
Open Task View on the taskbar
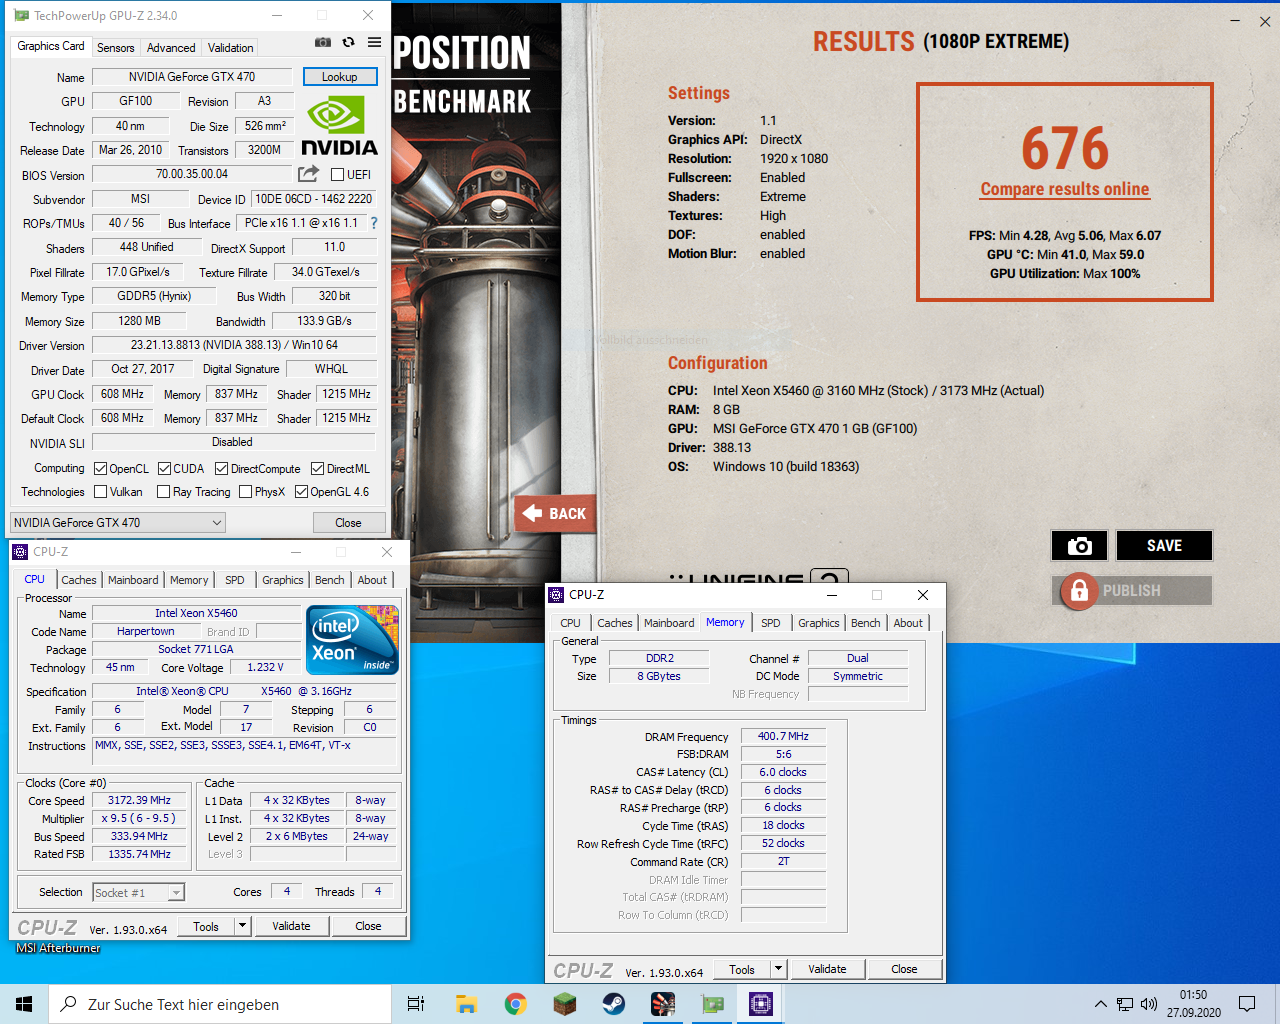(x=415, y=1004)
